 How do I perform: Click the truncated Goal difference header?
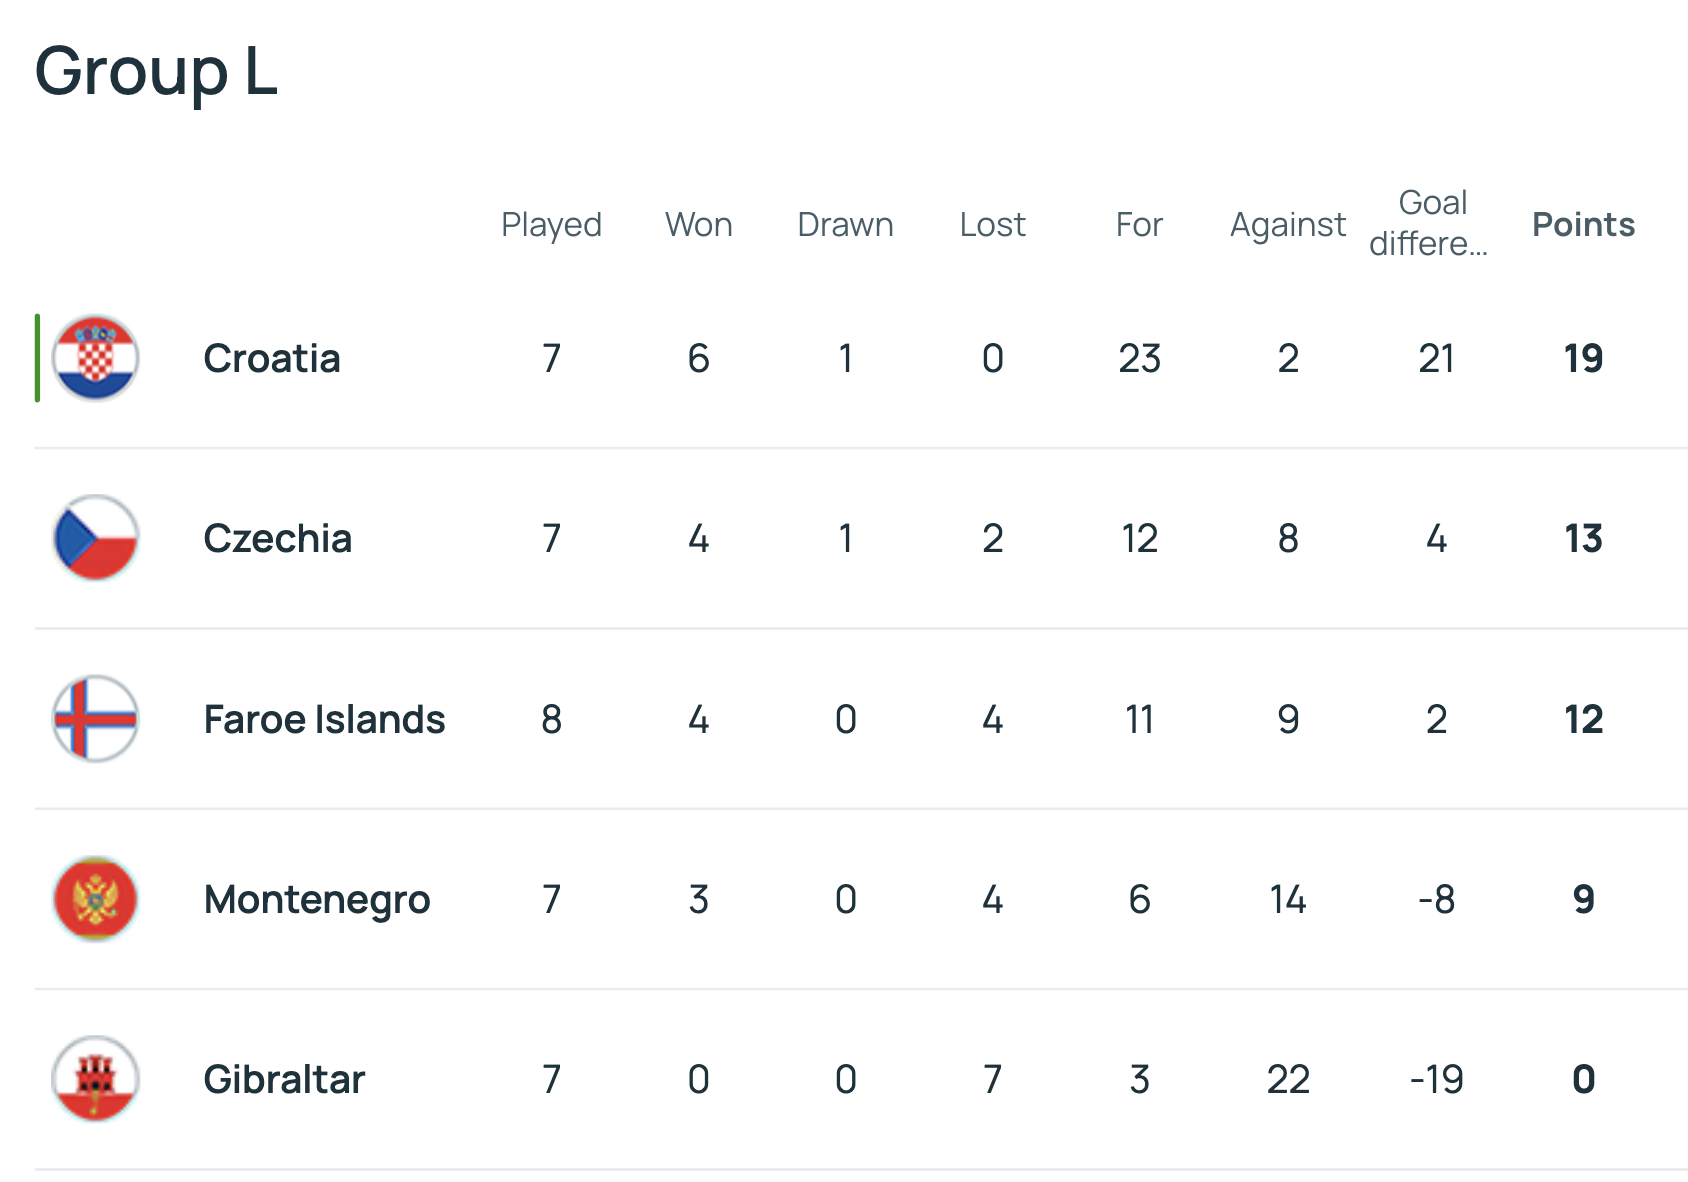click(x=1430, y=223)
